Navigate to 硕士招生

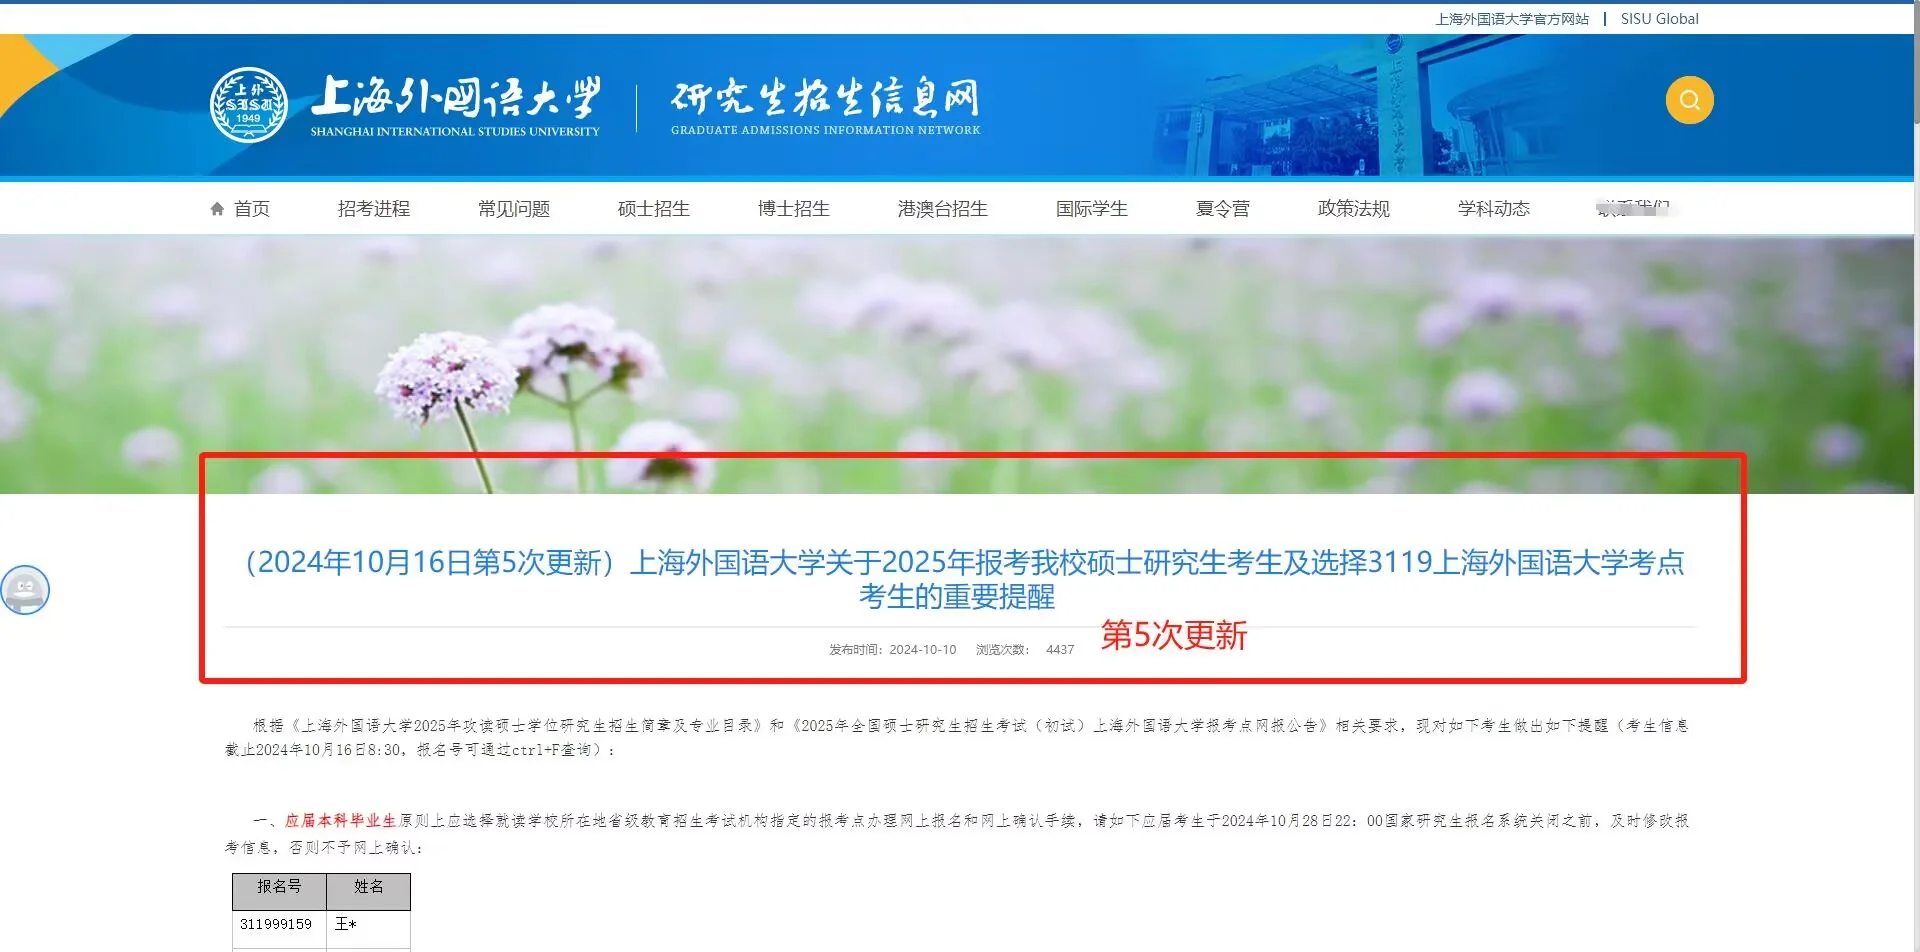click(653, 208)
